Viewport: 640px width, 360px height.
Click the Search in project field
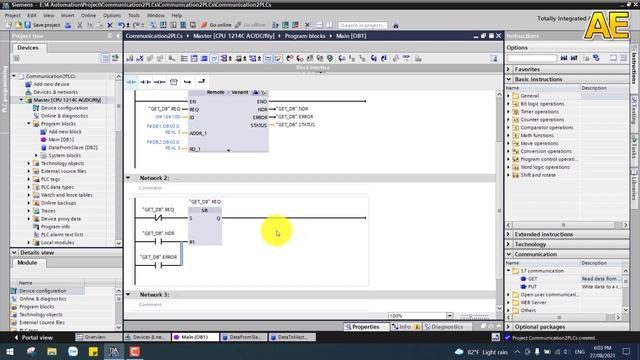click(362, 25)
